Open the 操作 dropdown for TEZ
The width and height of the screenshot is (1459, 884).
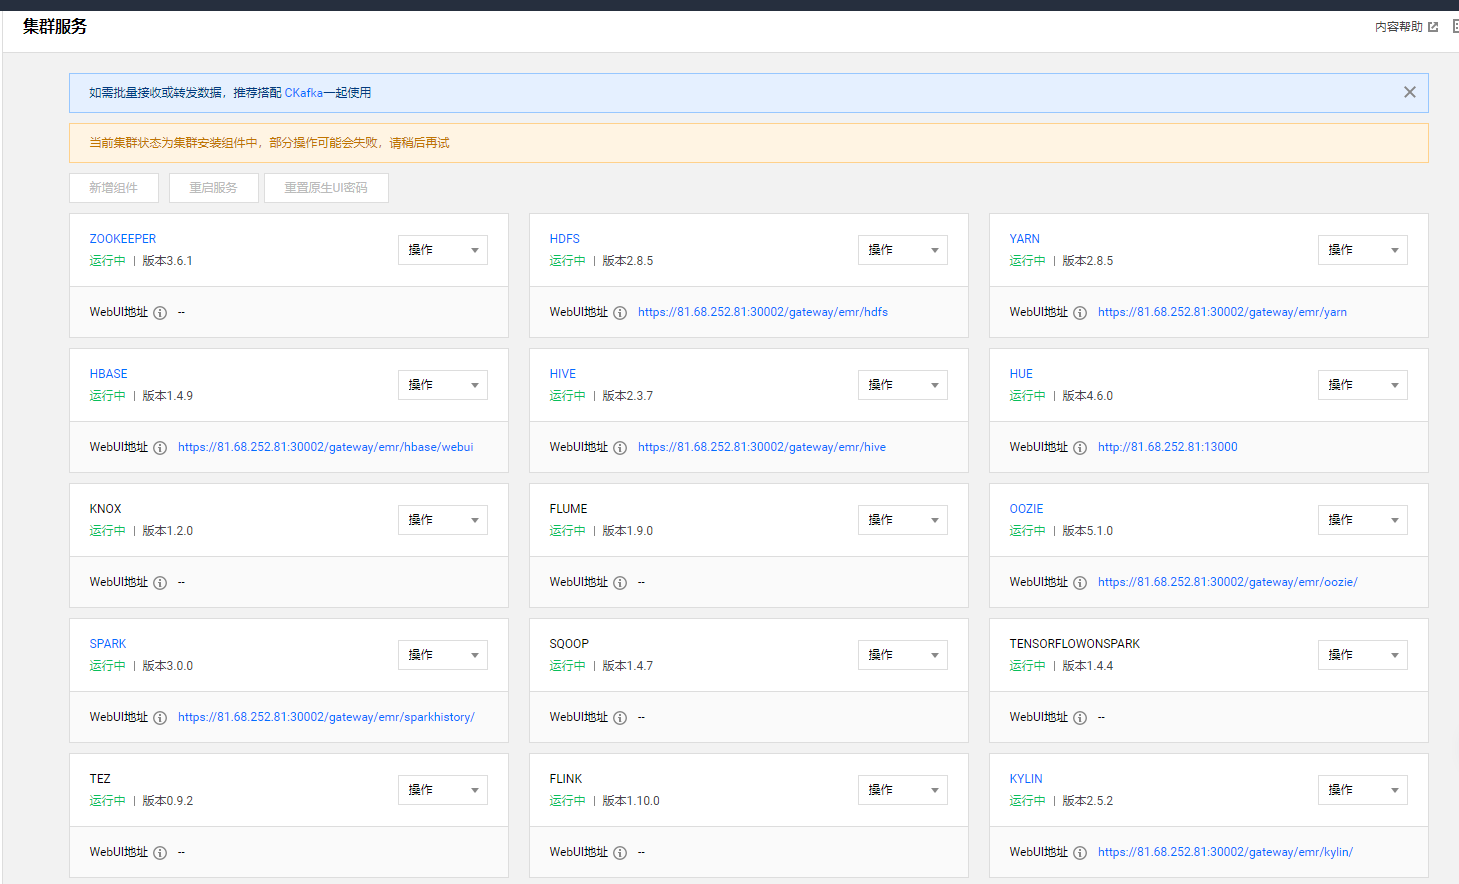tap(443, 790)
